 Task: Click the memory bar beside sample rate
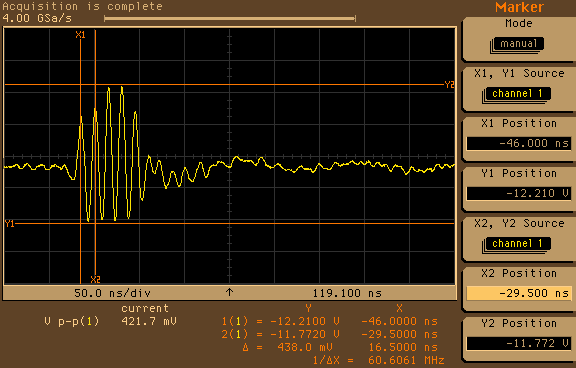(x=230, y=18)
